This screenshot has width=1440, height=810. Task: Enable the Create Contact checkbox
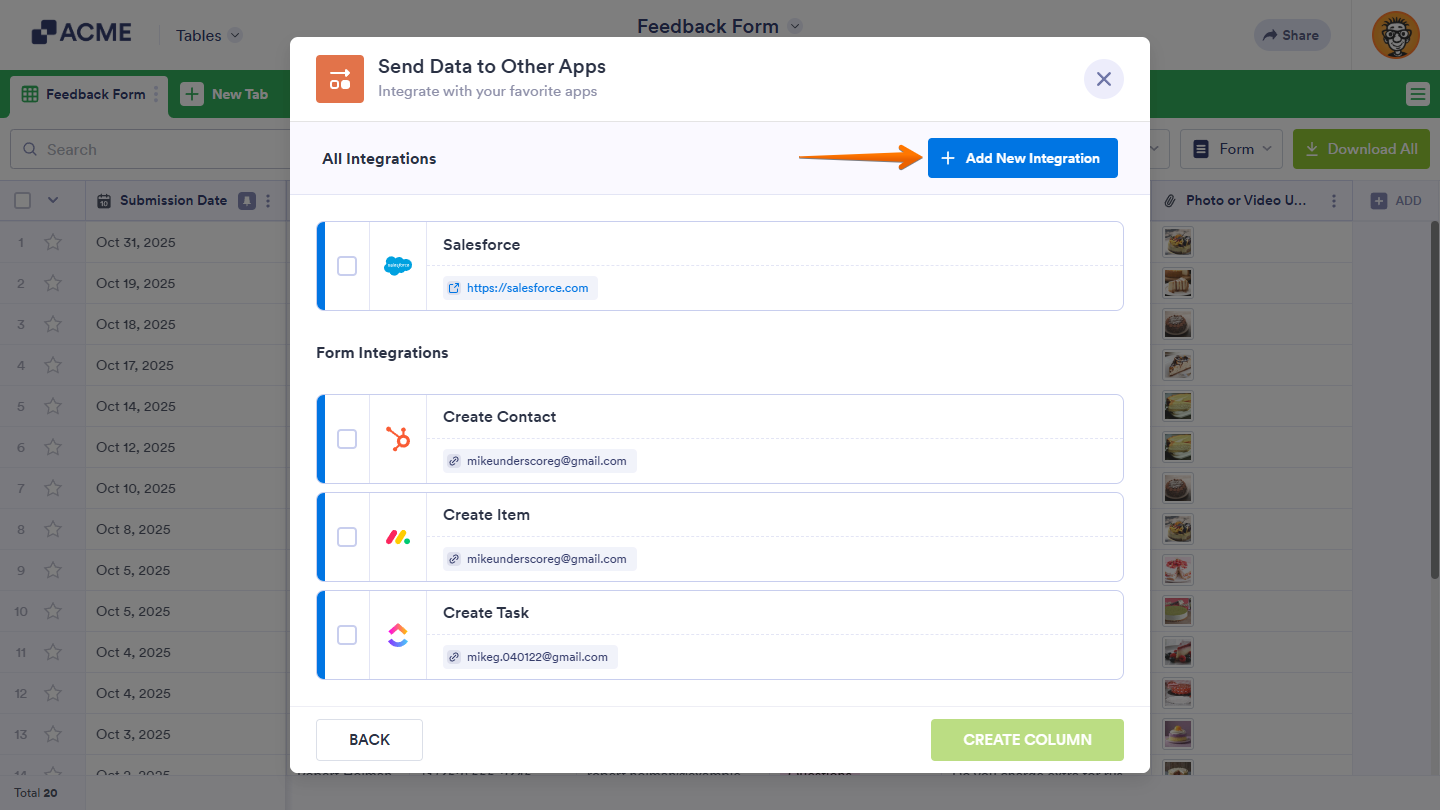[347, 438]
